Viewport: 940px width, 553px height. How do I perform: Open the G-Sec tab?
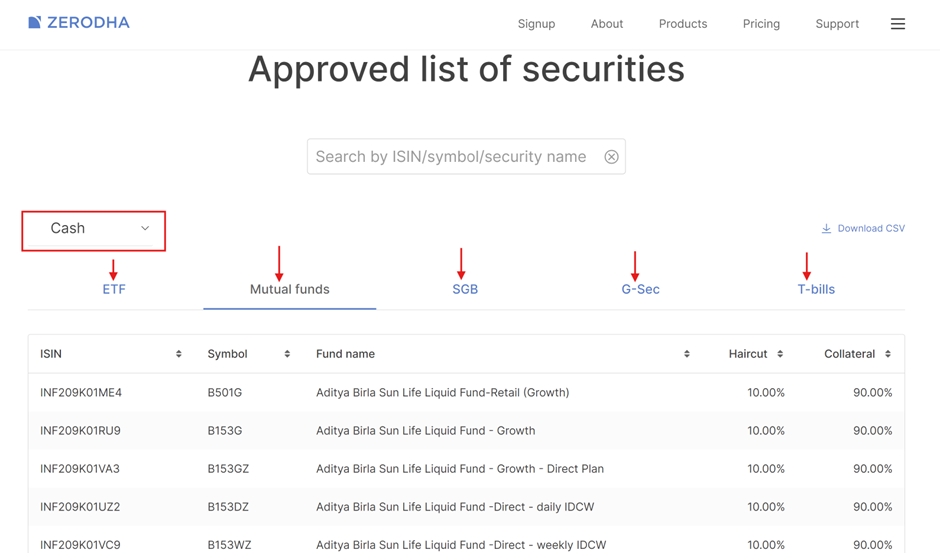pyautogui.click(x=640, y=289)
